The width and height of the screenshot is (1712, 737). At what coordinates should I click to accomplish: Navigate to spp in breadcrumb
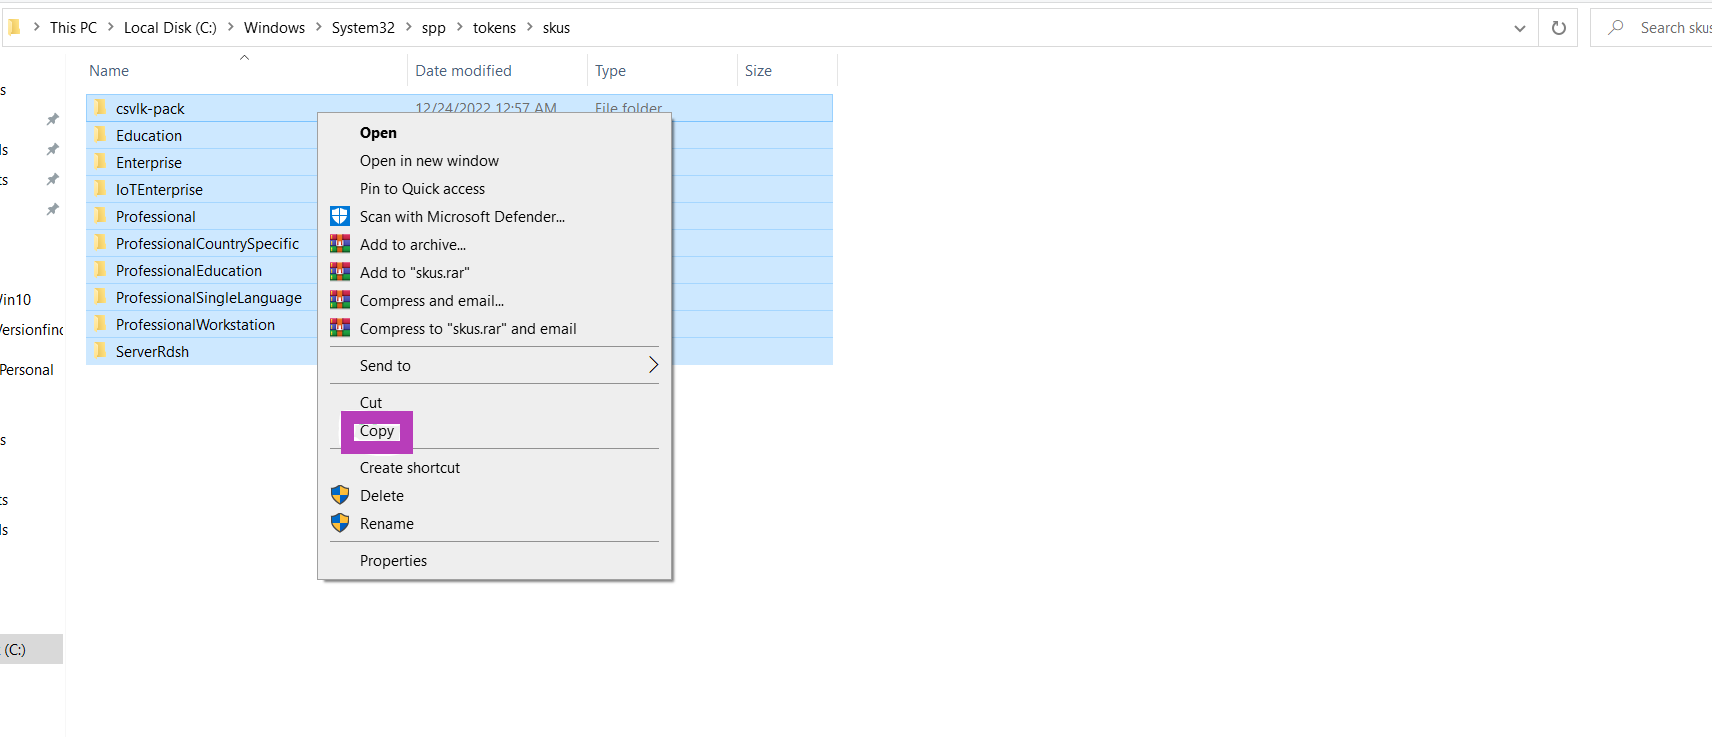(x=433, y=28)
